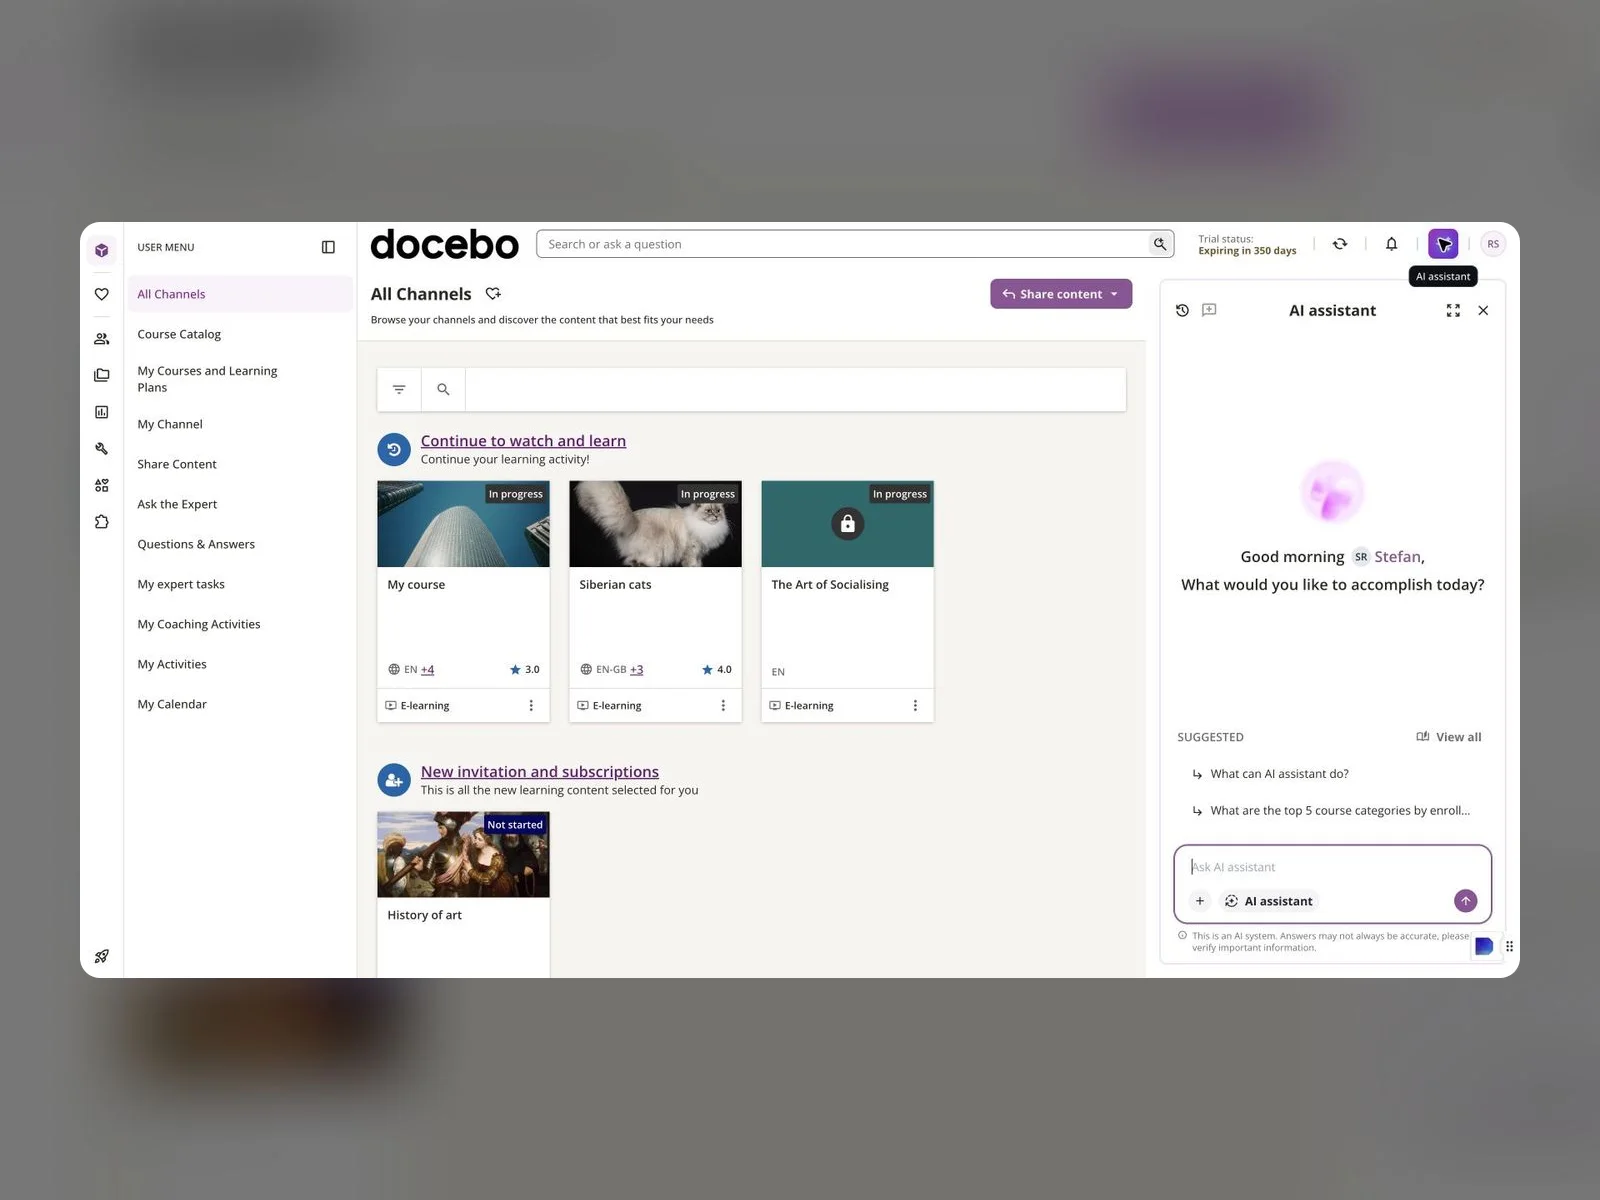This screenshot has width=1600, height=1200.
Task: Focus the Ask AI assistant input field
Action: coord(1332,867)
